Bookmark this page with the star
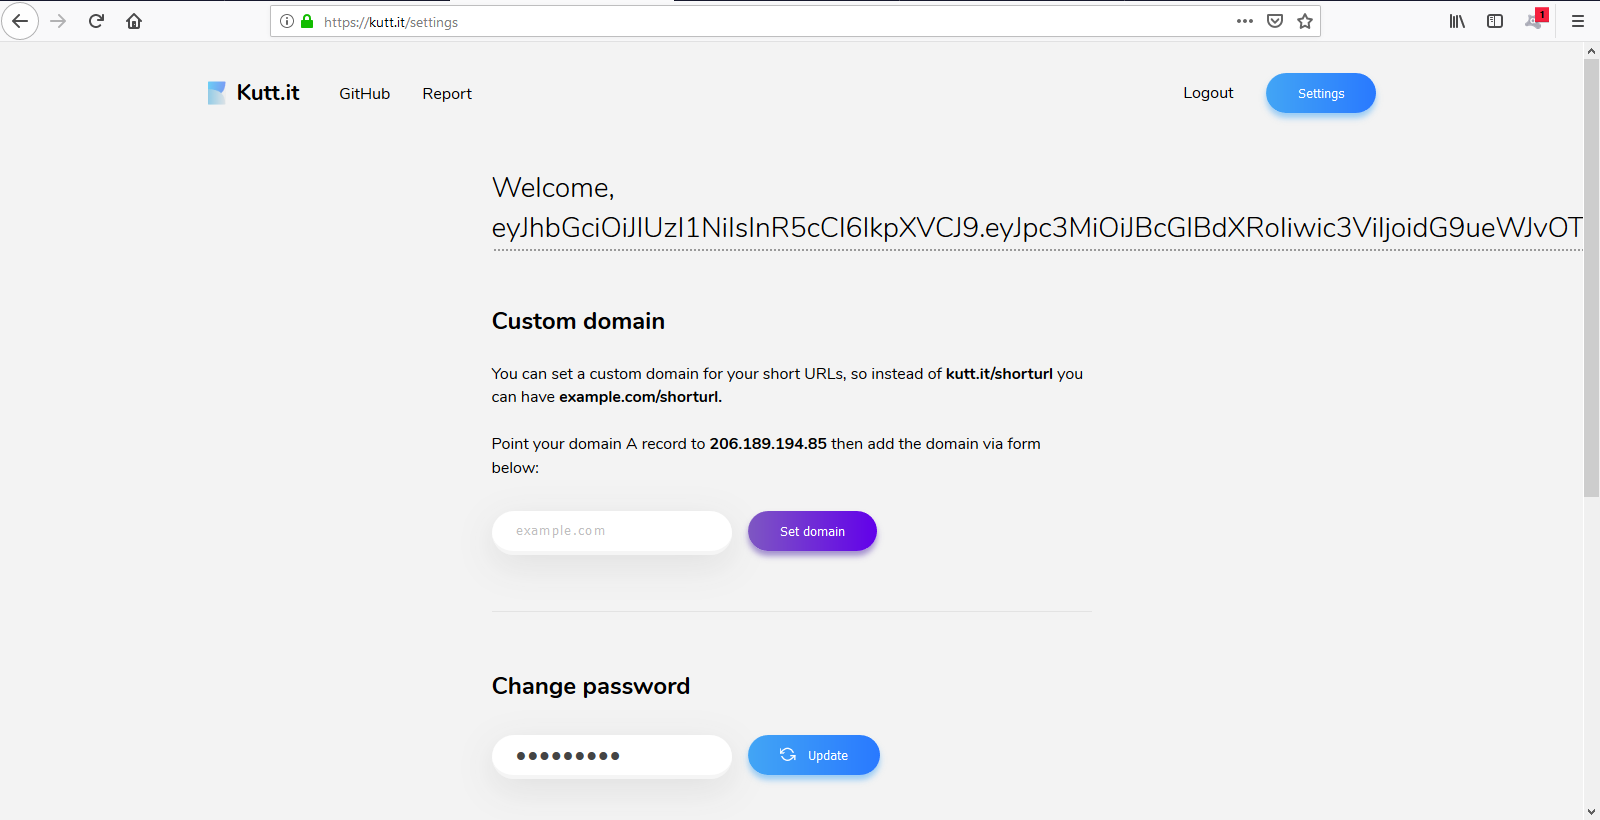Screen dimensions: 1600x820 (1304, 20)
